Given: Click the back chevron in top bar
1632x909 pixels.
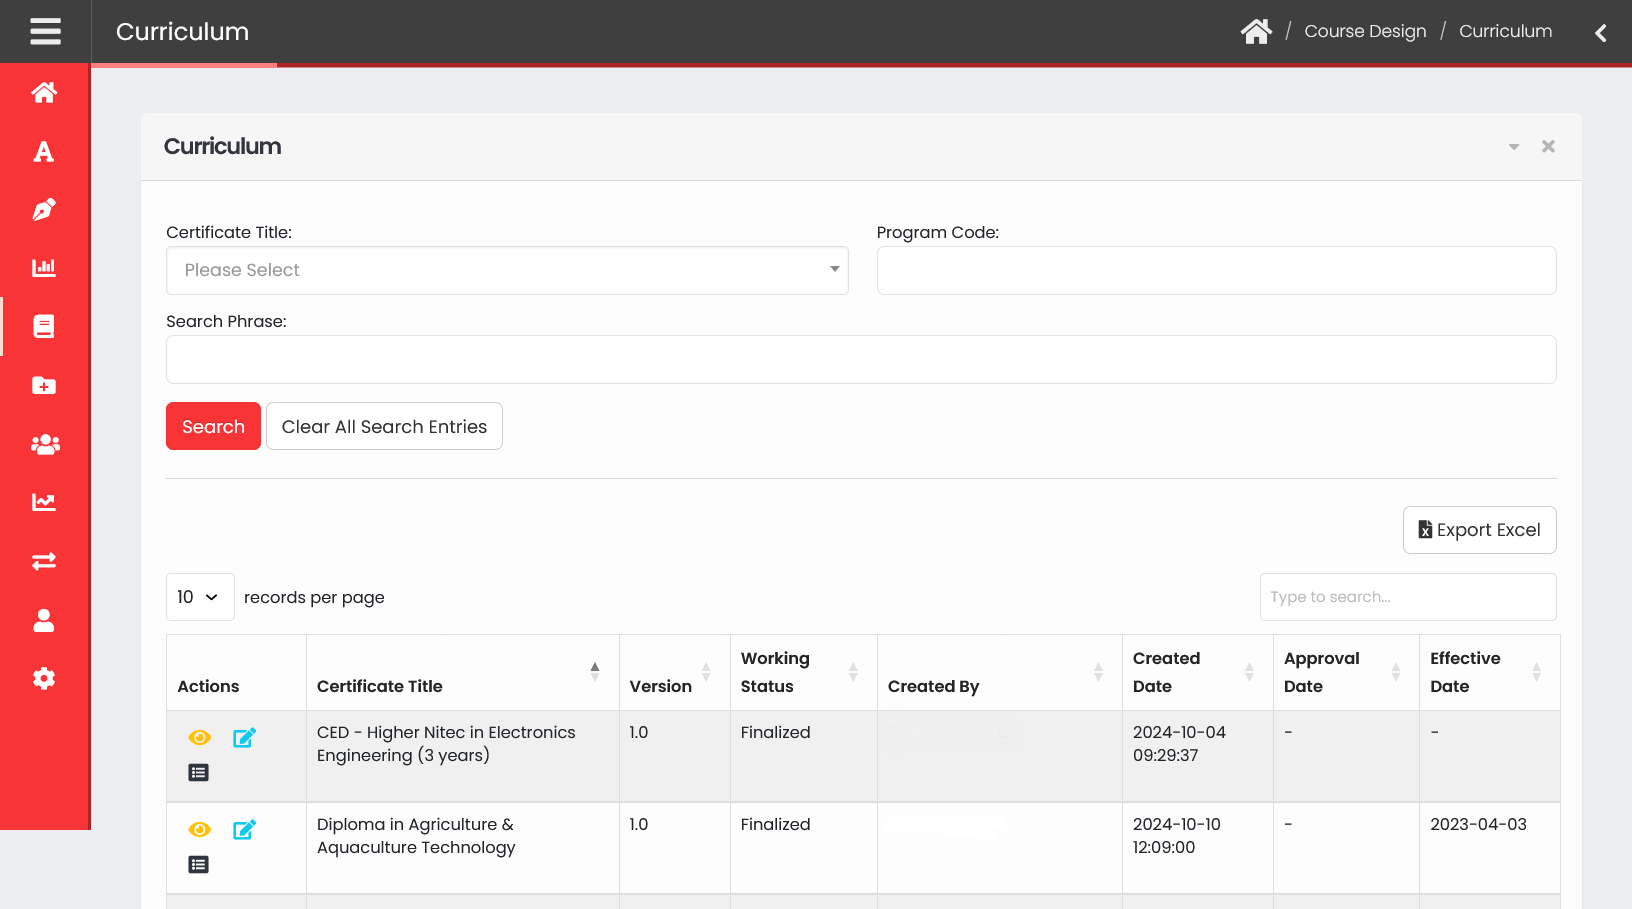Looking at the screenshot, I should click(1600, 32).
